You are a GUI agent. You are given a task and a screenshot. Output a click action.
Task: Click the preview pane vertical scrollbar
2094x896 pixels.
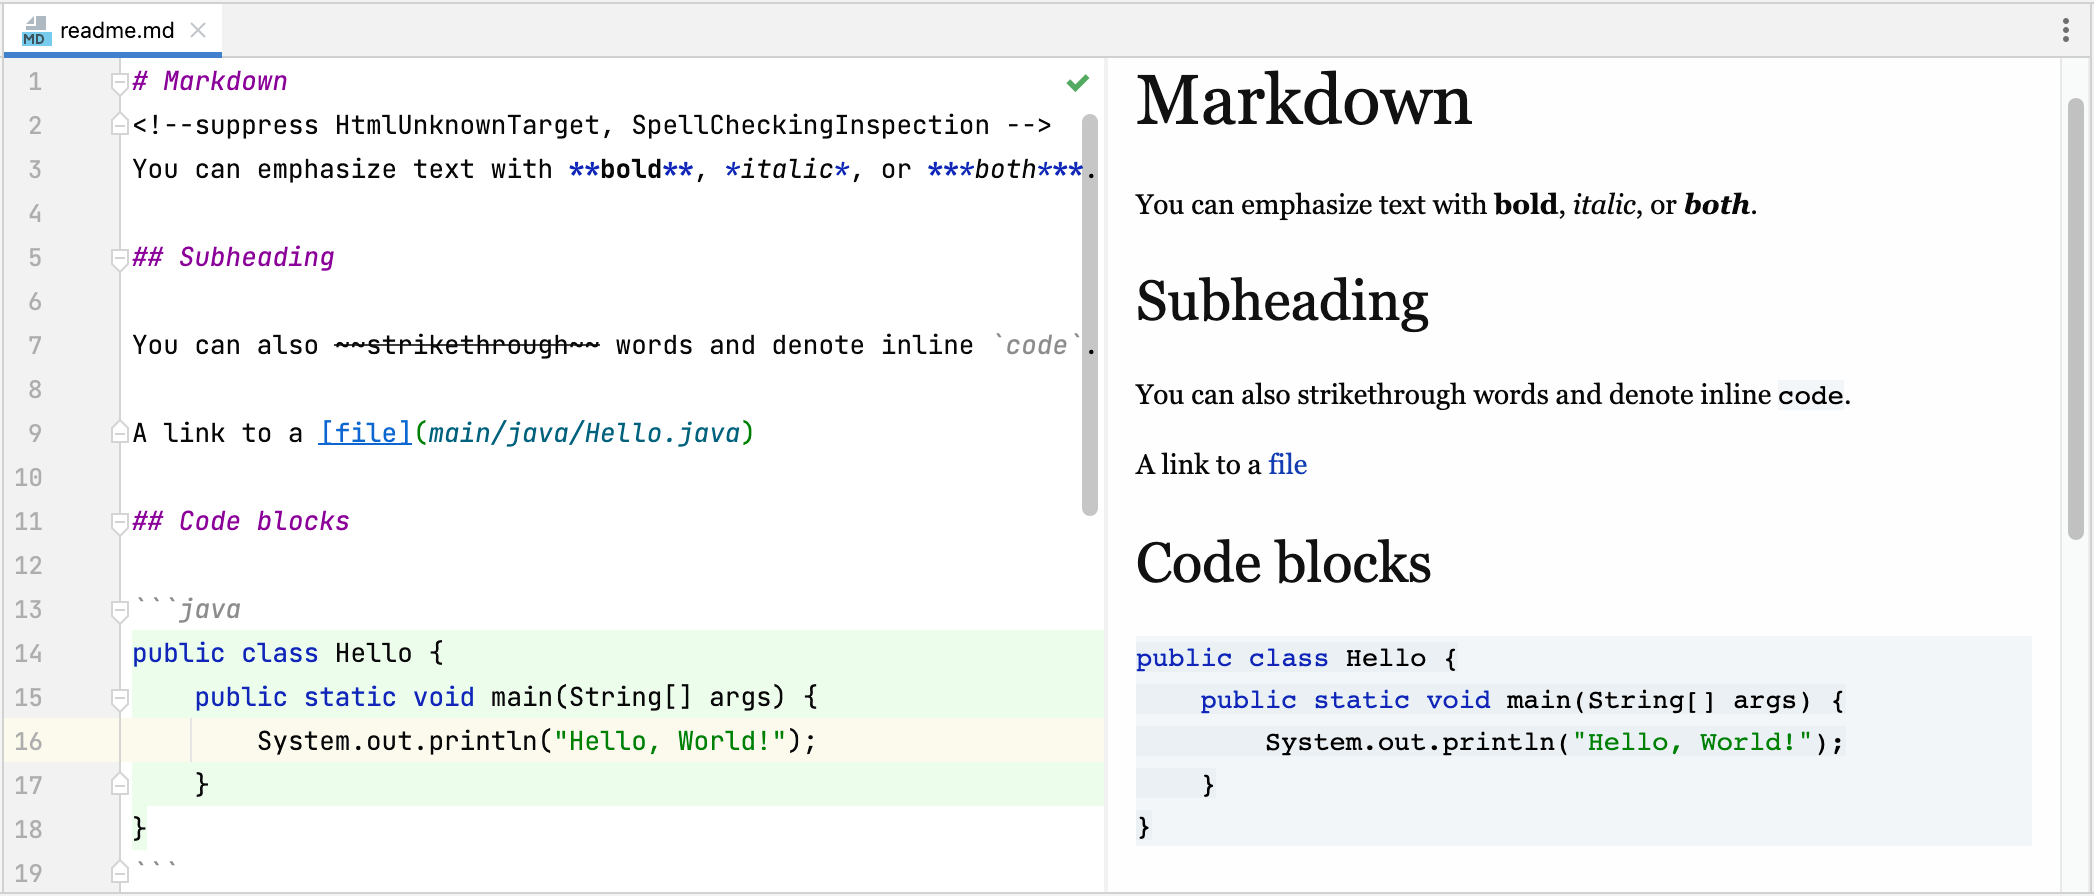[2075, 320]
